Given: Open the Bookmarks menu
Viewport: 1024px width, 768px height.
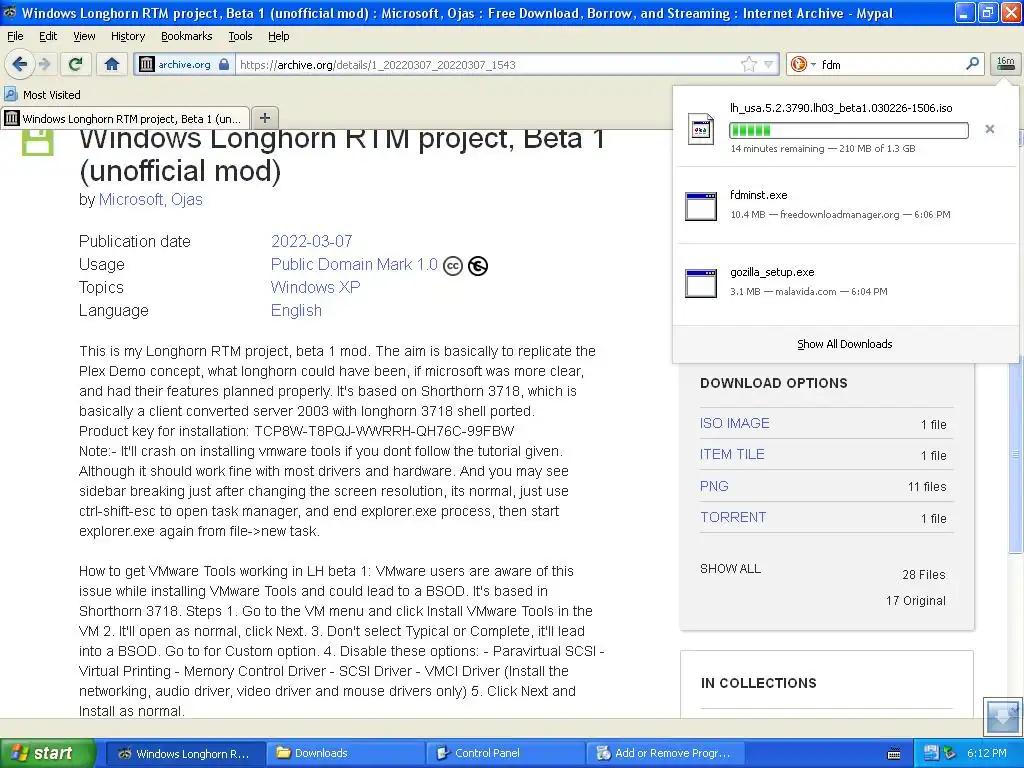Looking at the screenshot, I should pyautogui.click(x=186, y=36).
